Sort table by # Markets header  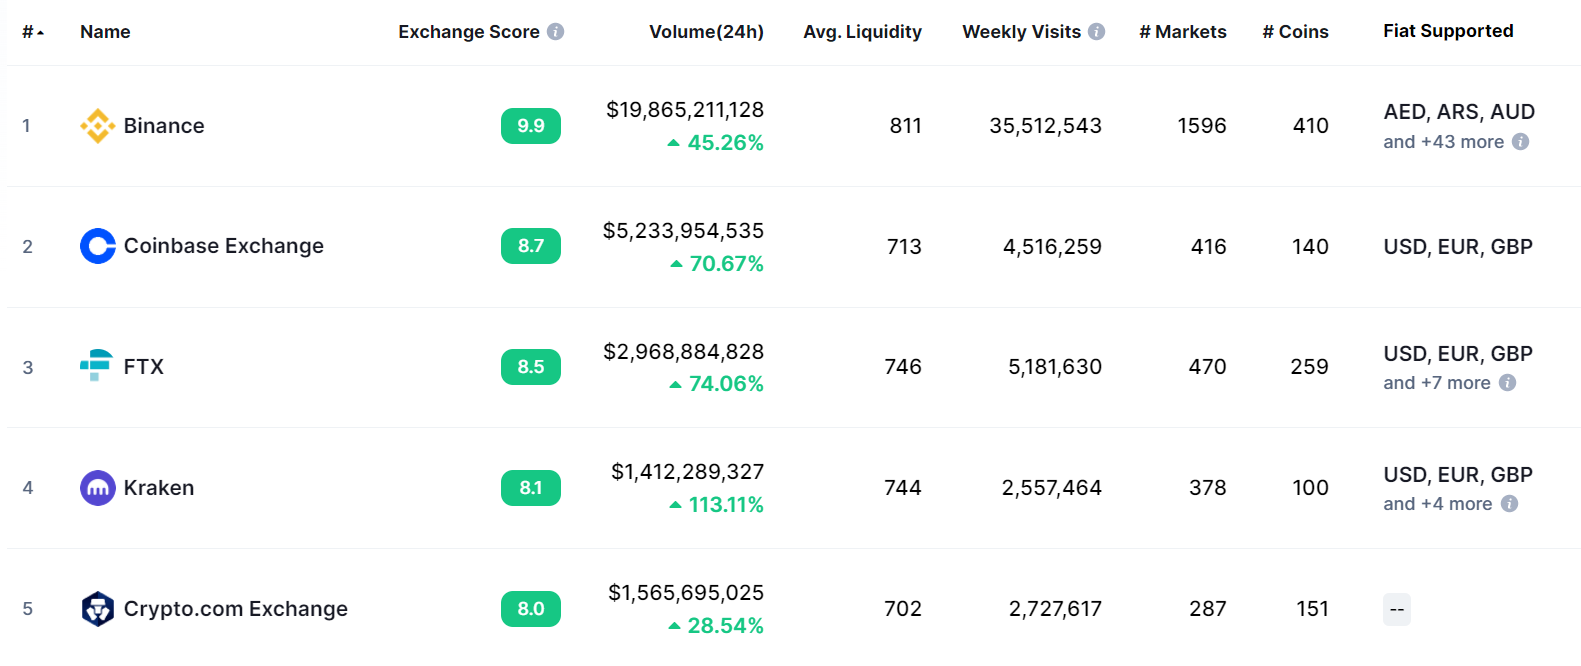click(x=1183, y=32)
